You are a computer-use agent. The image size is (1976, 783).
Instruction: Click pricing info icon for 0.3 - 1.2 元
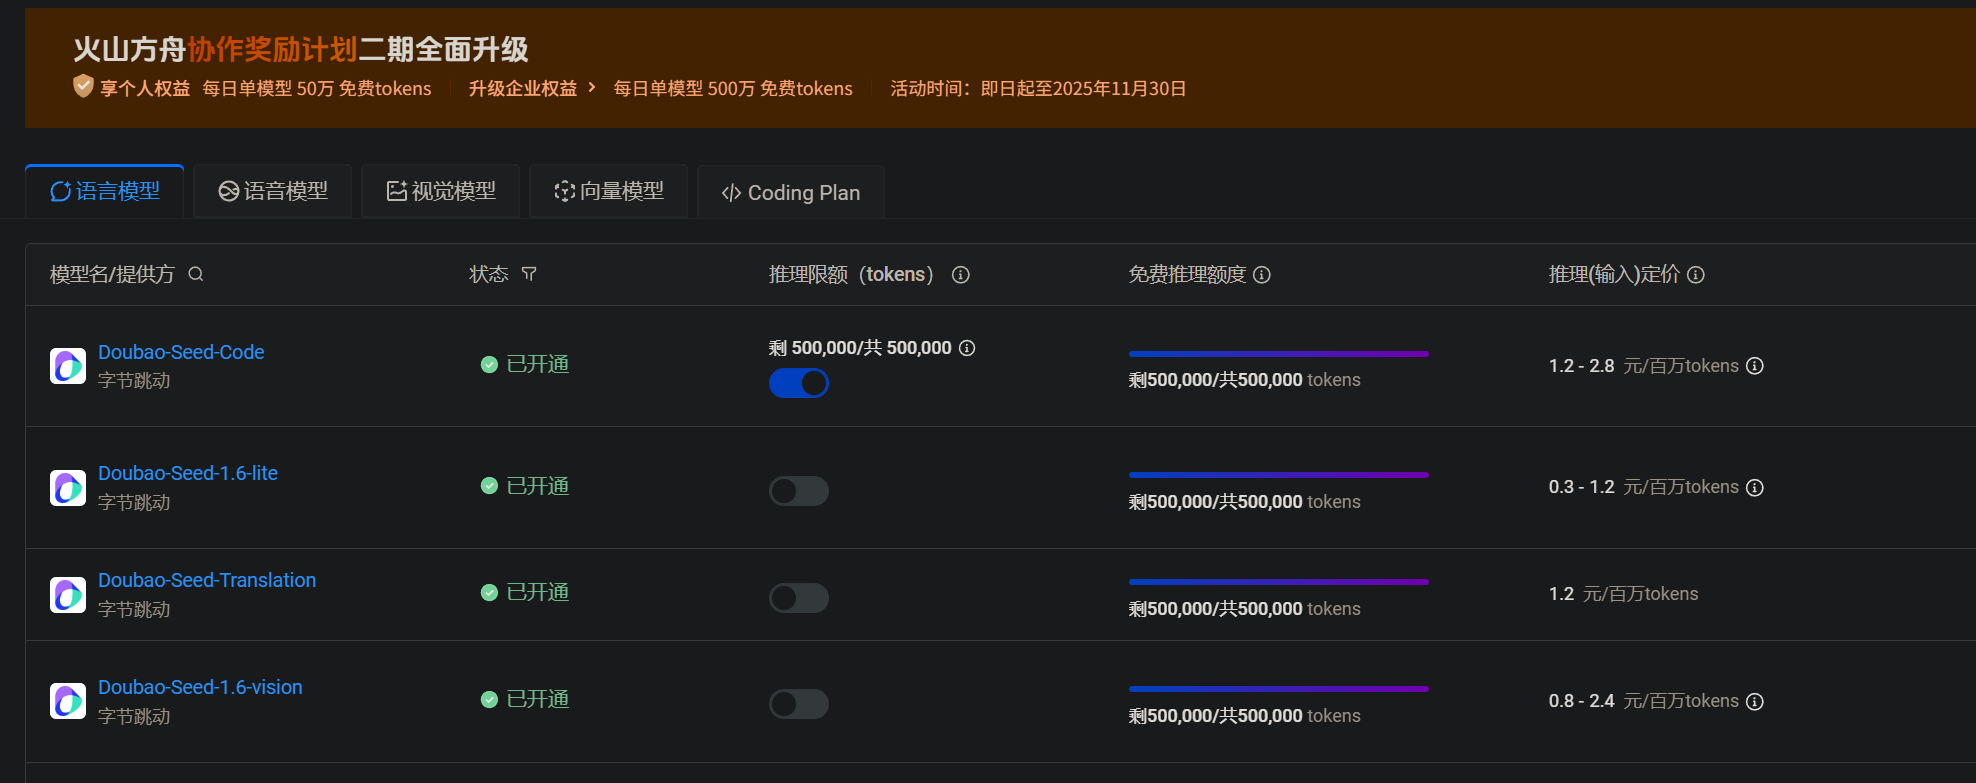1755,488
